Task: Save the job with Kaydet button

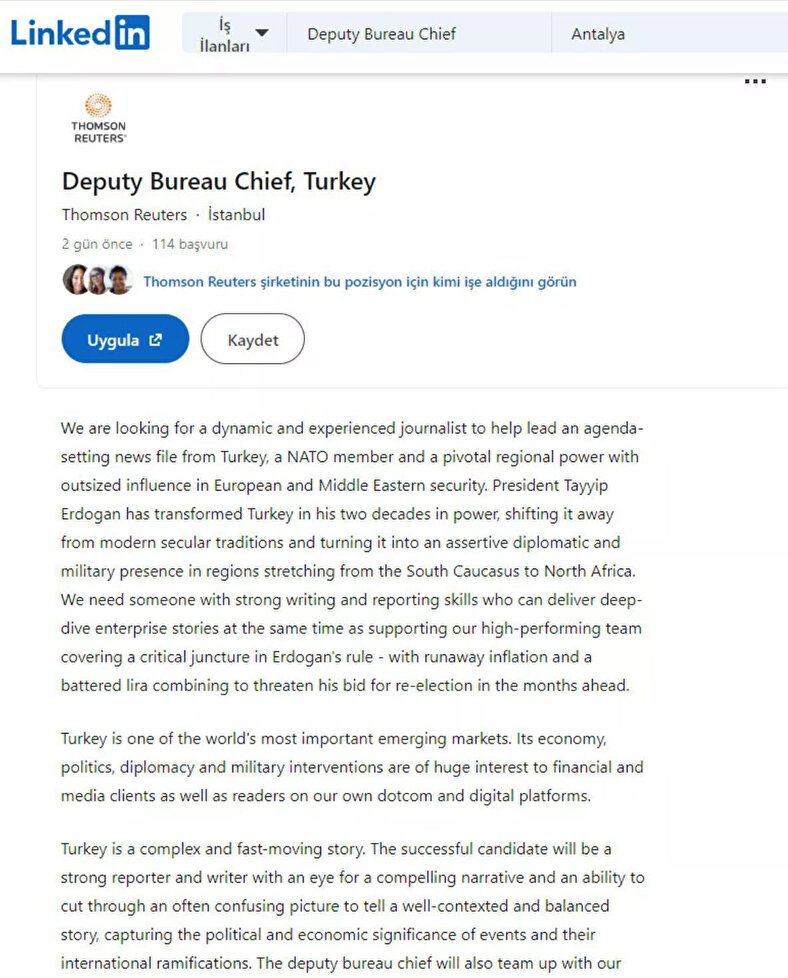Action: pos(252,340)
